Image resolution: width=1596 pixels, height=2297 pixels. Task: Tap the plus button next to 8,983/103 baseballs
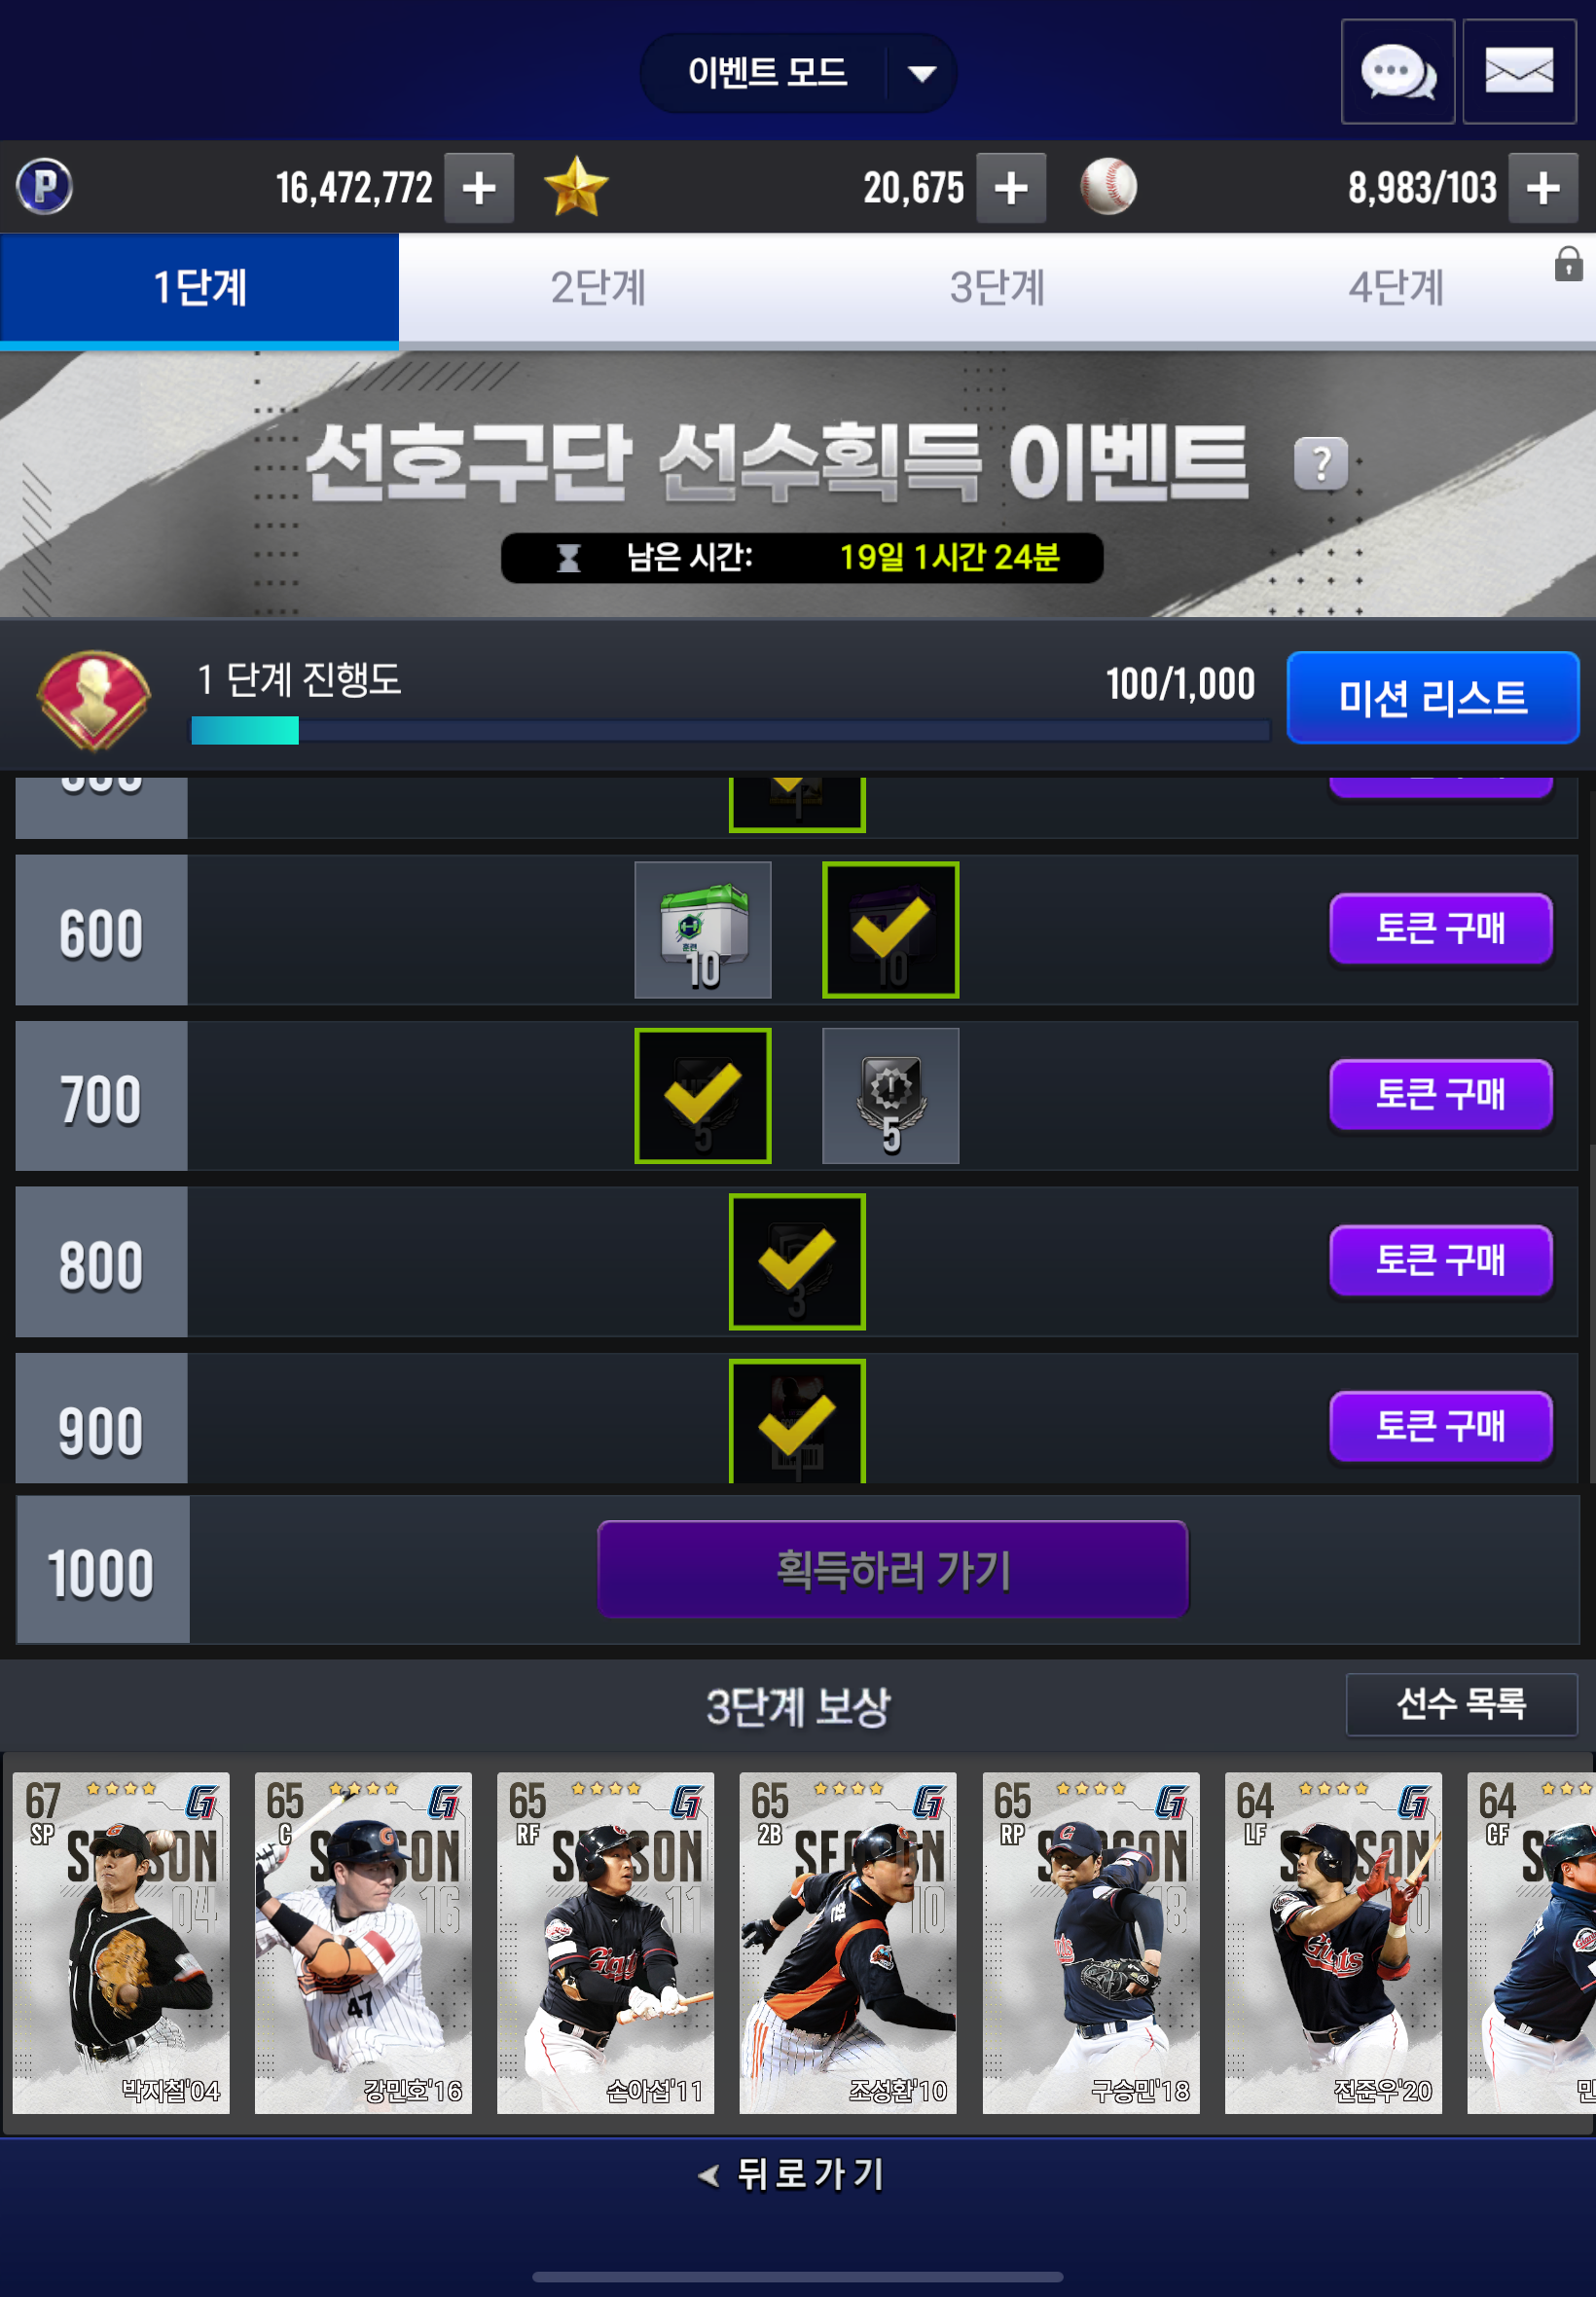1543,188
